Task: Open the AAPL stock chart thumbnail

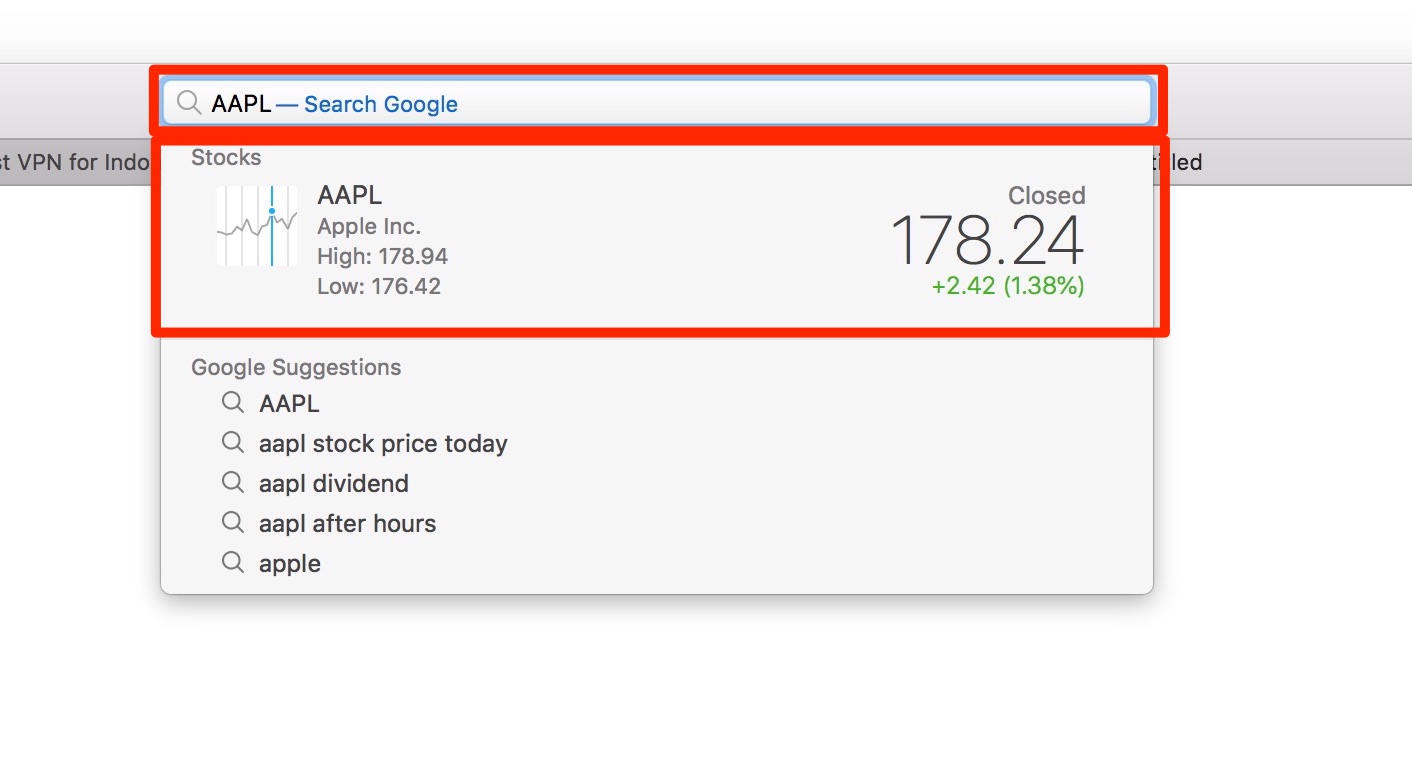Action: pos(257,226)
